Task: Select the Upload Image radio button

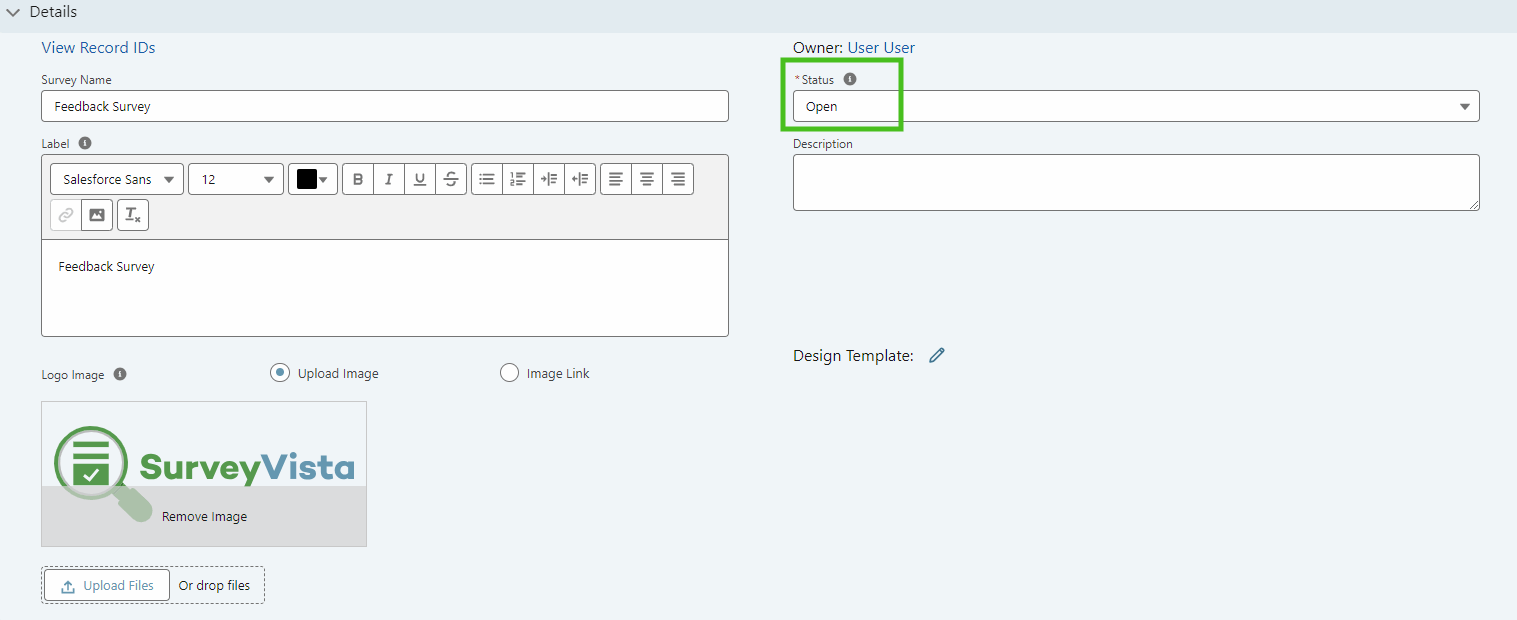Action: click(x=279, y=372)
